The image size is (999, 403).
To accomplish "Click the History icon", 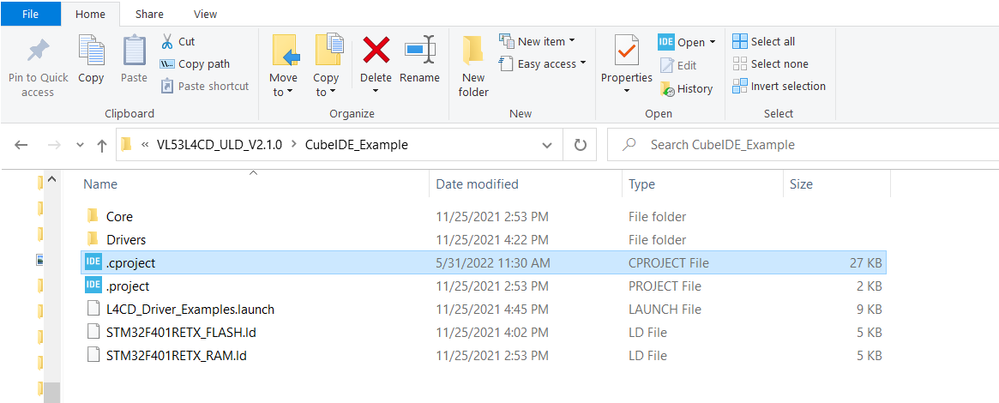I will click(667, 89).
